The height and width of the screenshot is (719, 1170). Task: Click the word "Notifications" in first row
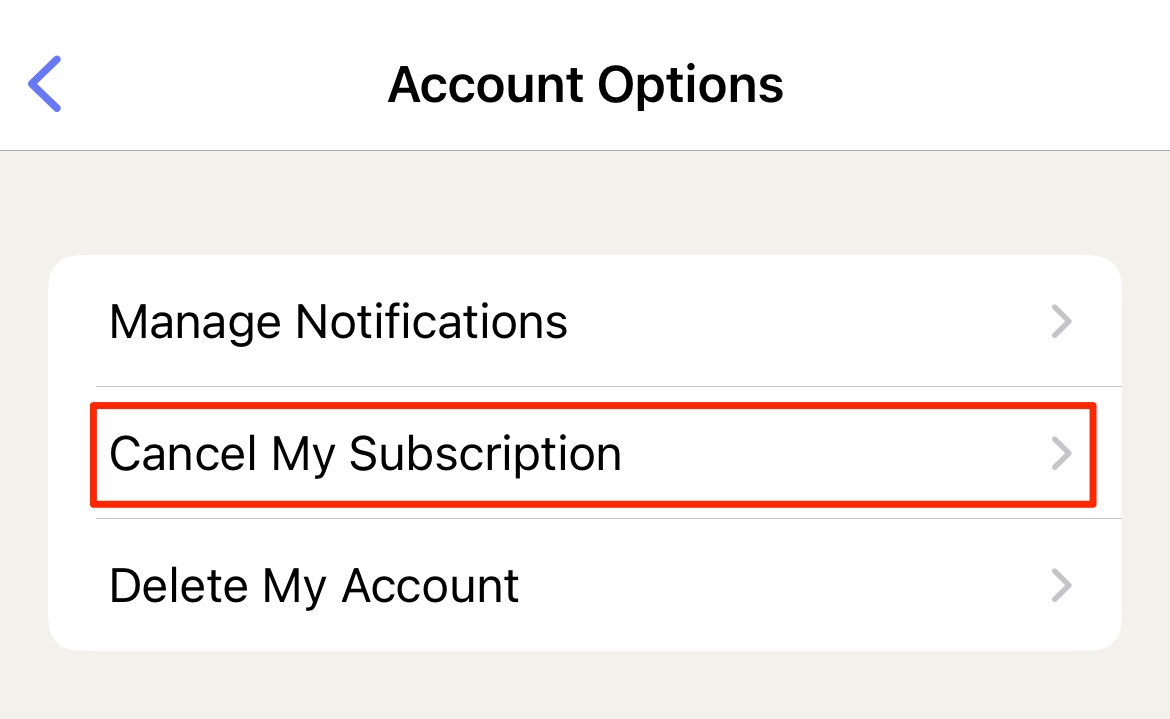(431, 321)
